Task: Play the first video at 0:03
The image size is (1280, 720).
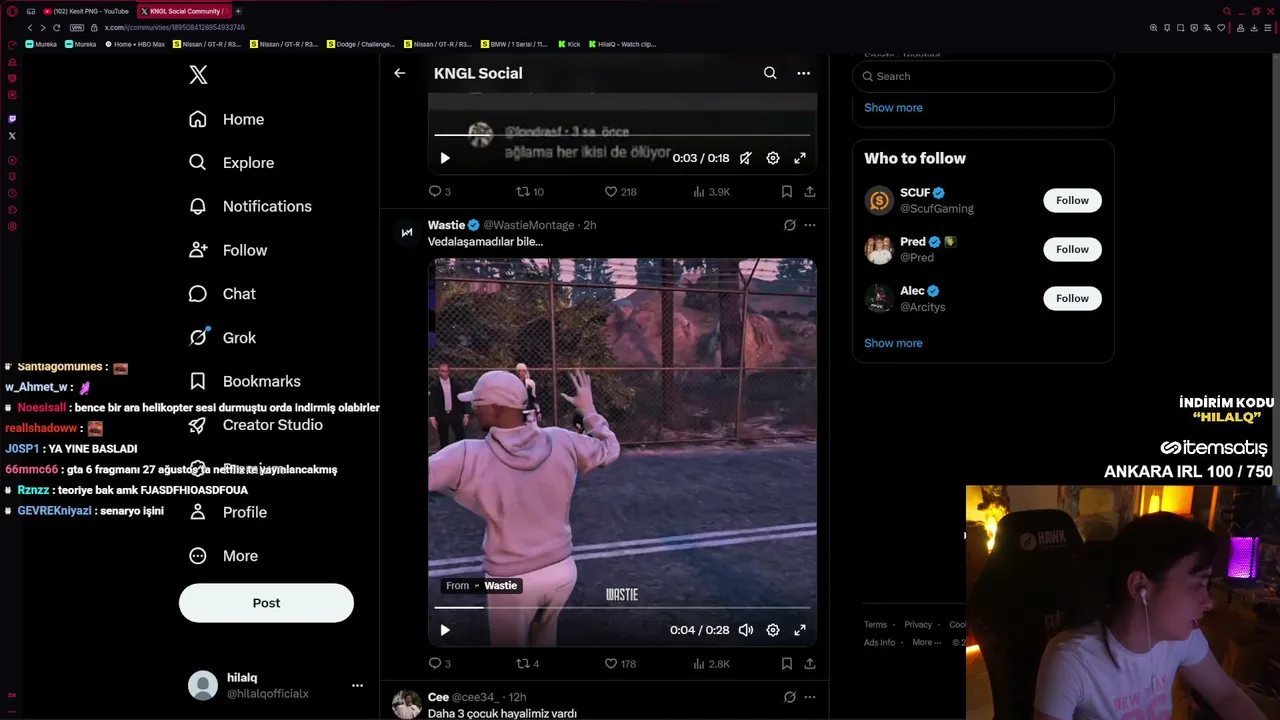Action: 445,158
